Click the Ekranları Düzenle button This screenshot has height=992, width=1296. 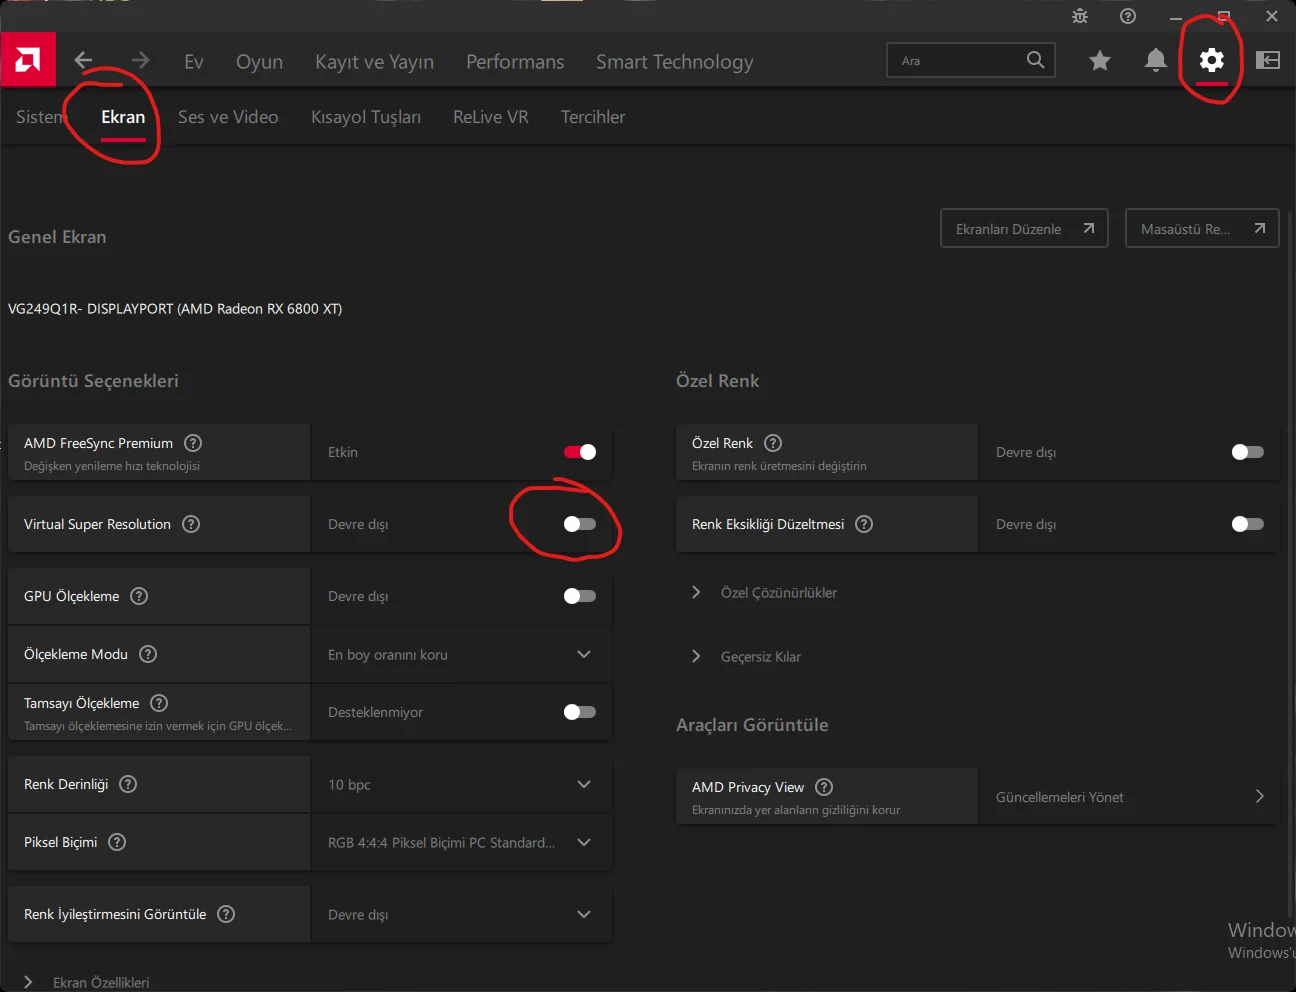pos(1024,229)
